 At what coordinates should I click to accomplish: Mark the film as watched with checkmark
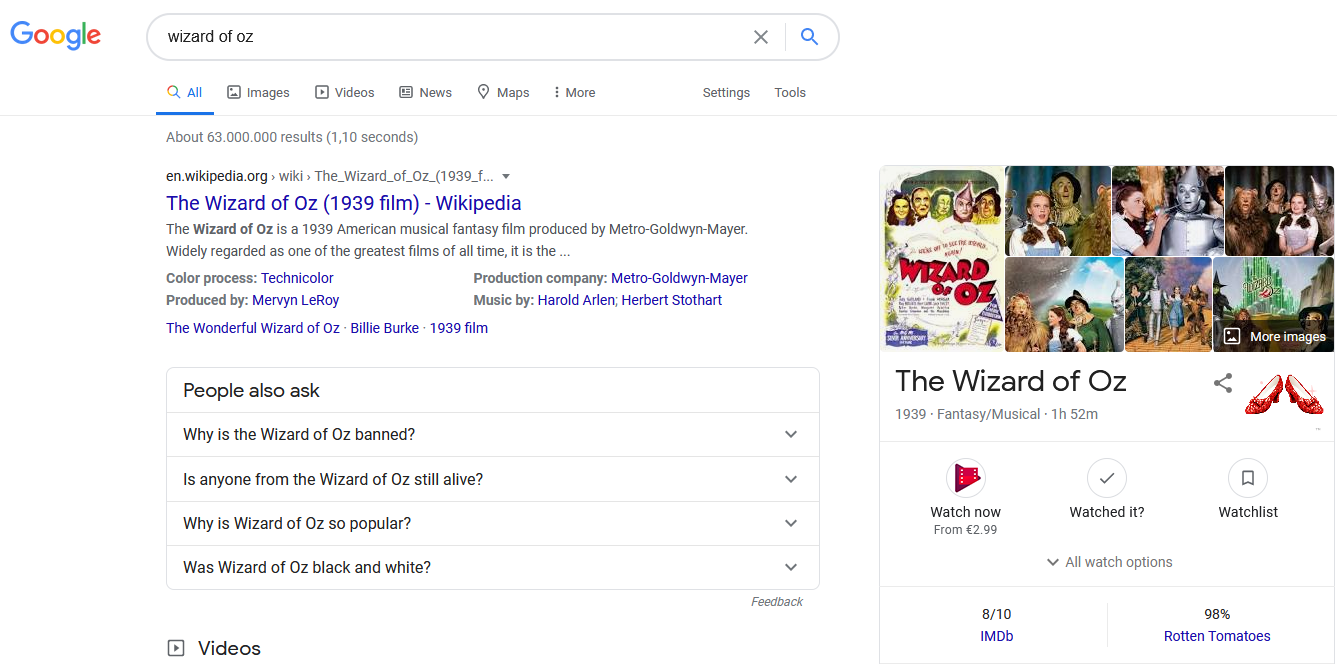click(1107, 478)
